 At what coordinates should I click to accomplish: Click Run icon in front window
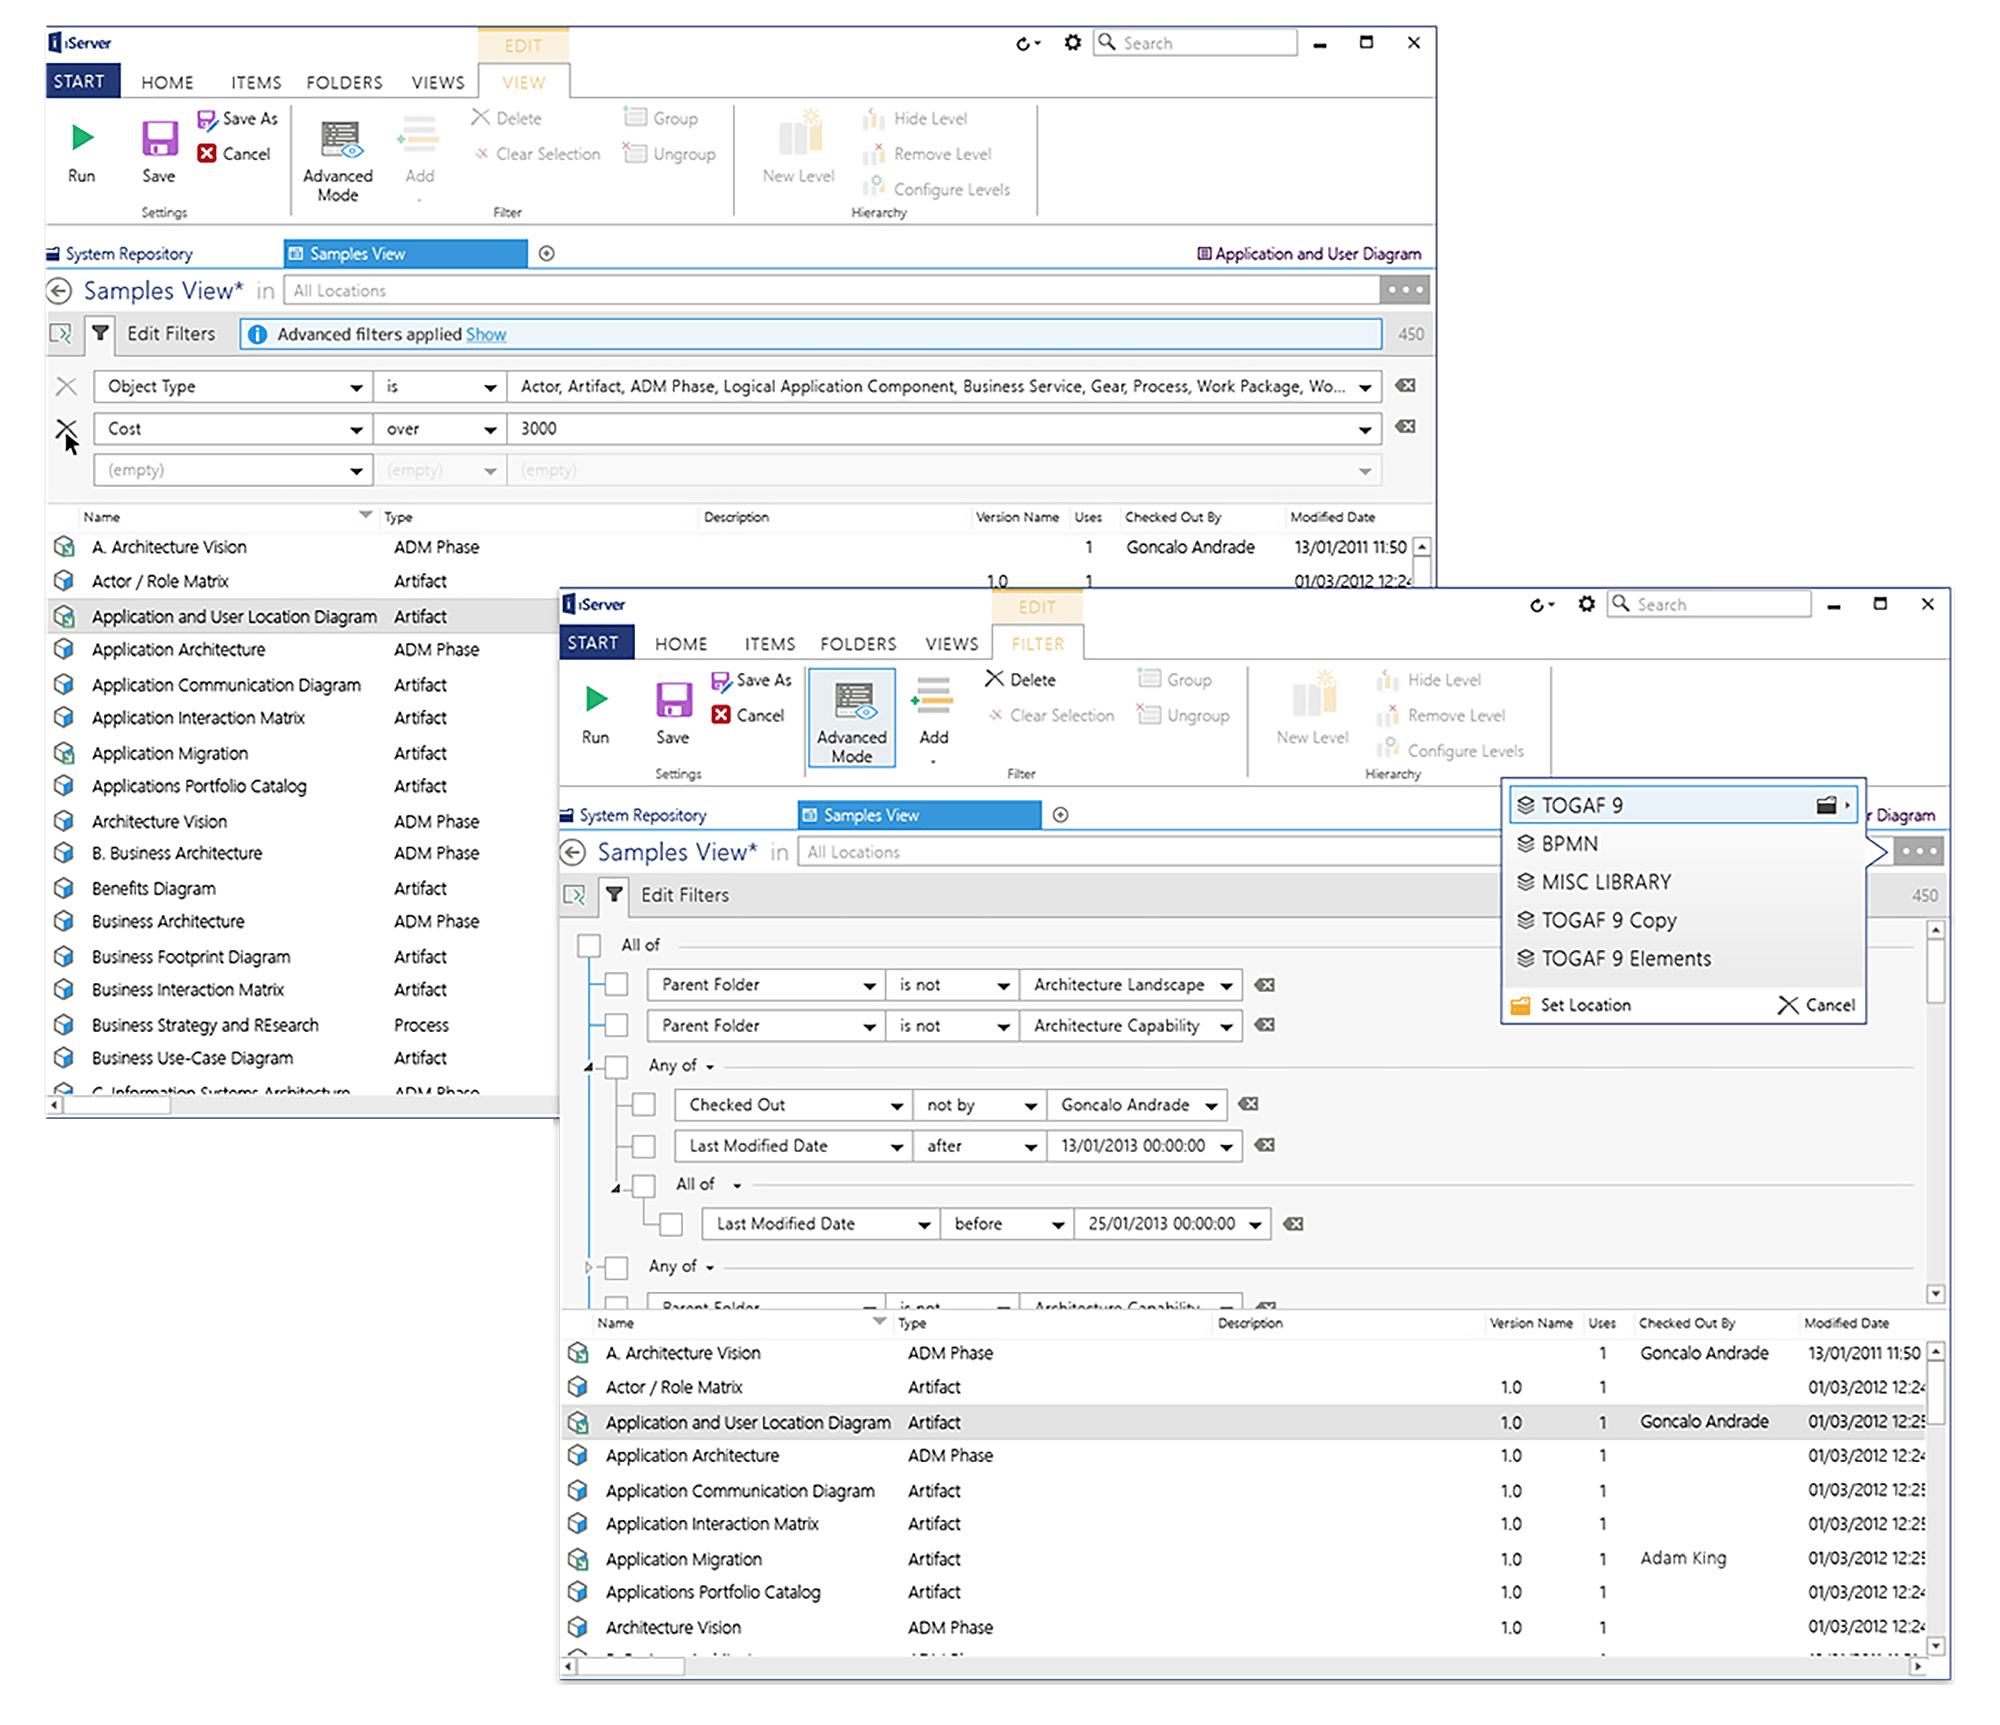(596, 699)
